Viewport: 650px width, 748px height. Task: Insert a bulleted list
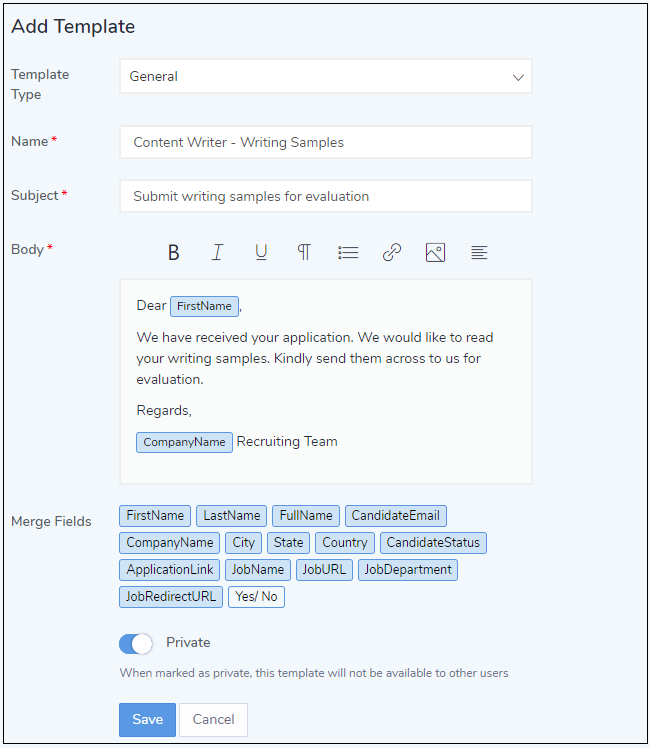tap(348, 253)
